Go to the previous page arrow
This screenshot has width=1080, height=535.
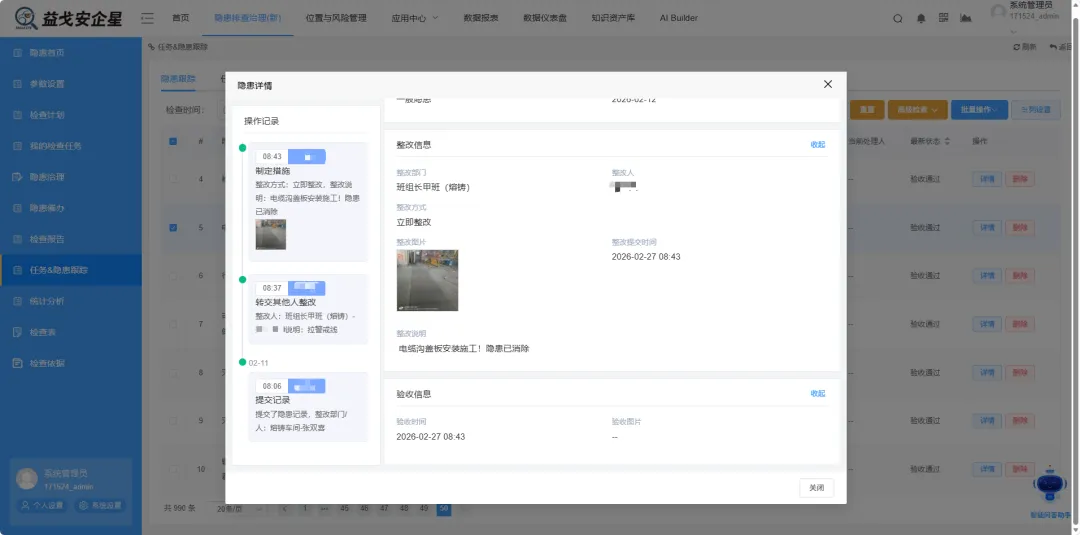(285, 509)
